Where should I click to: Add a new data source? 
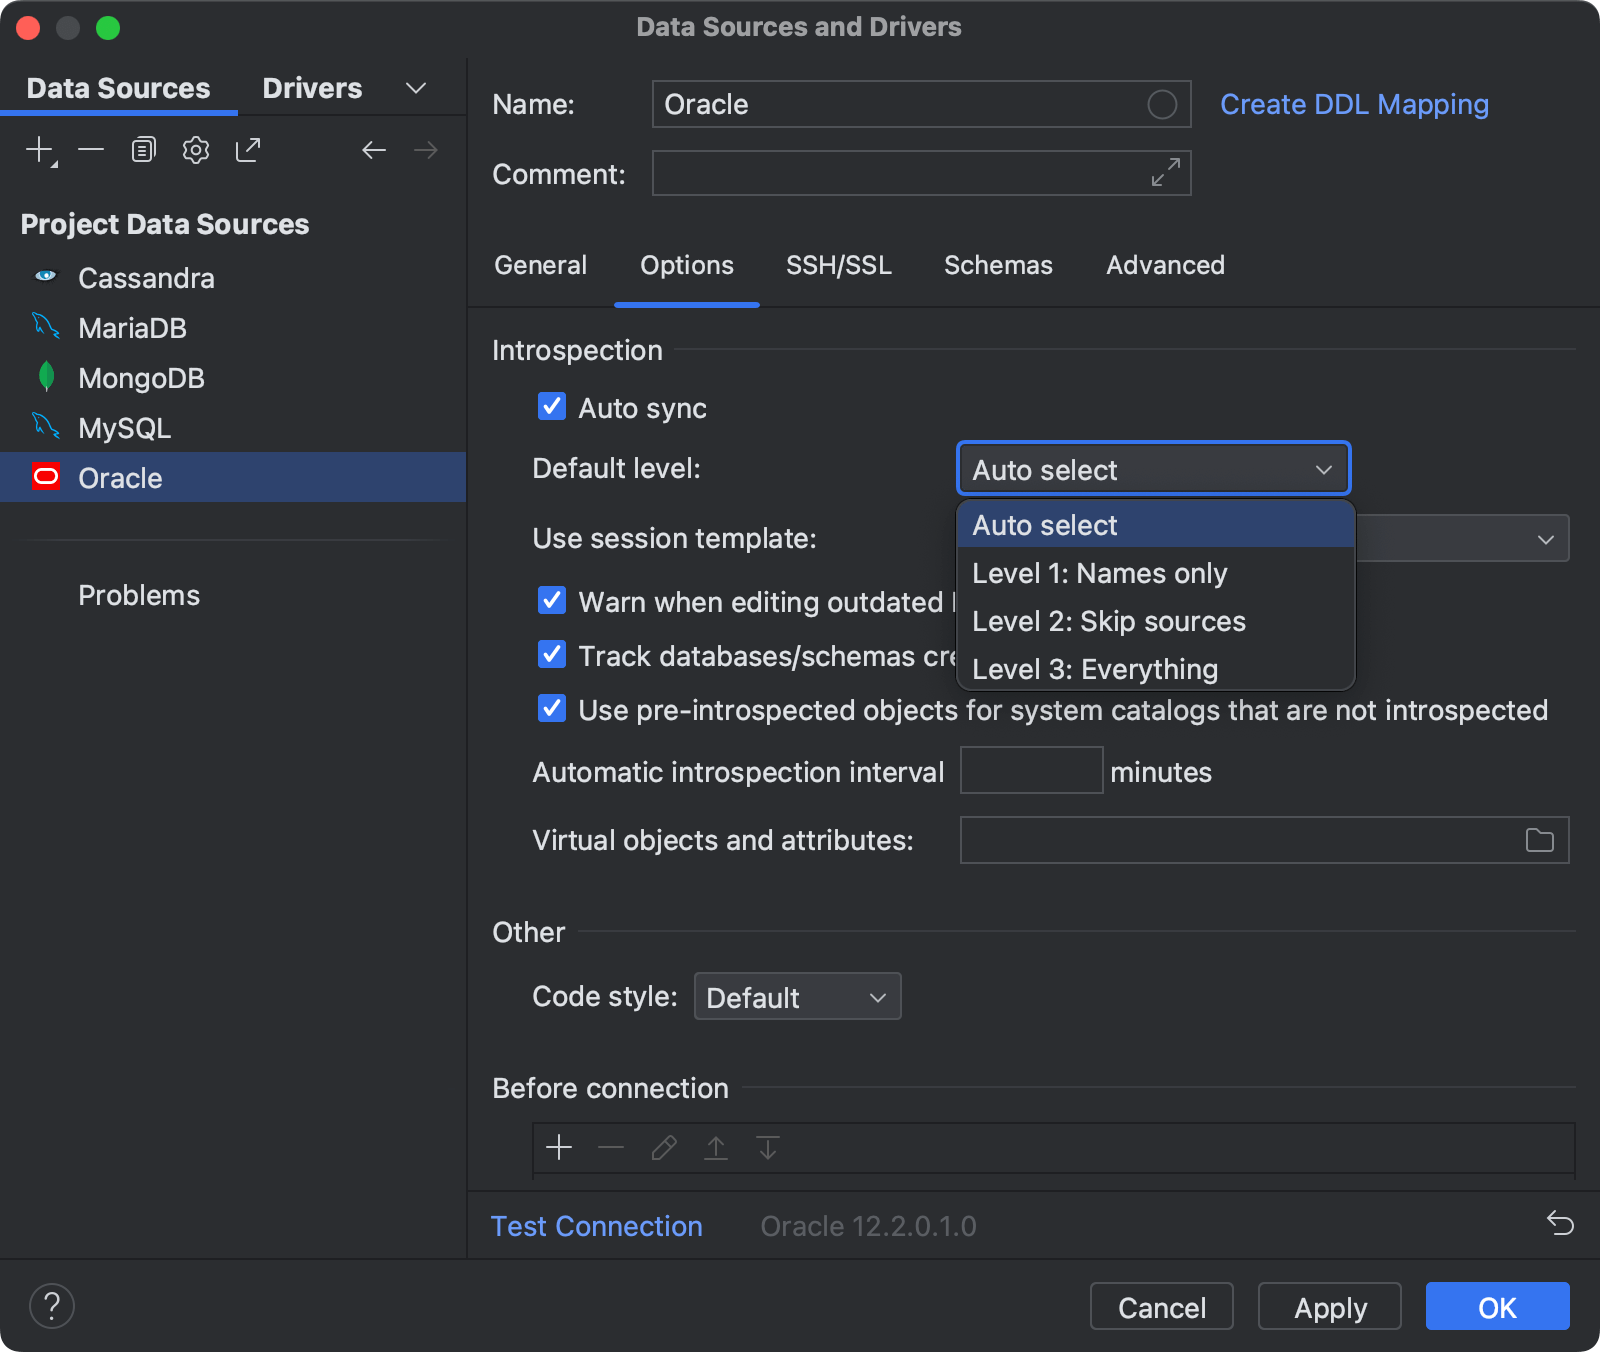(x=39, y=149)
